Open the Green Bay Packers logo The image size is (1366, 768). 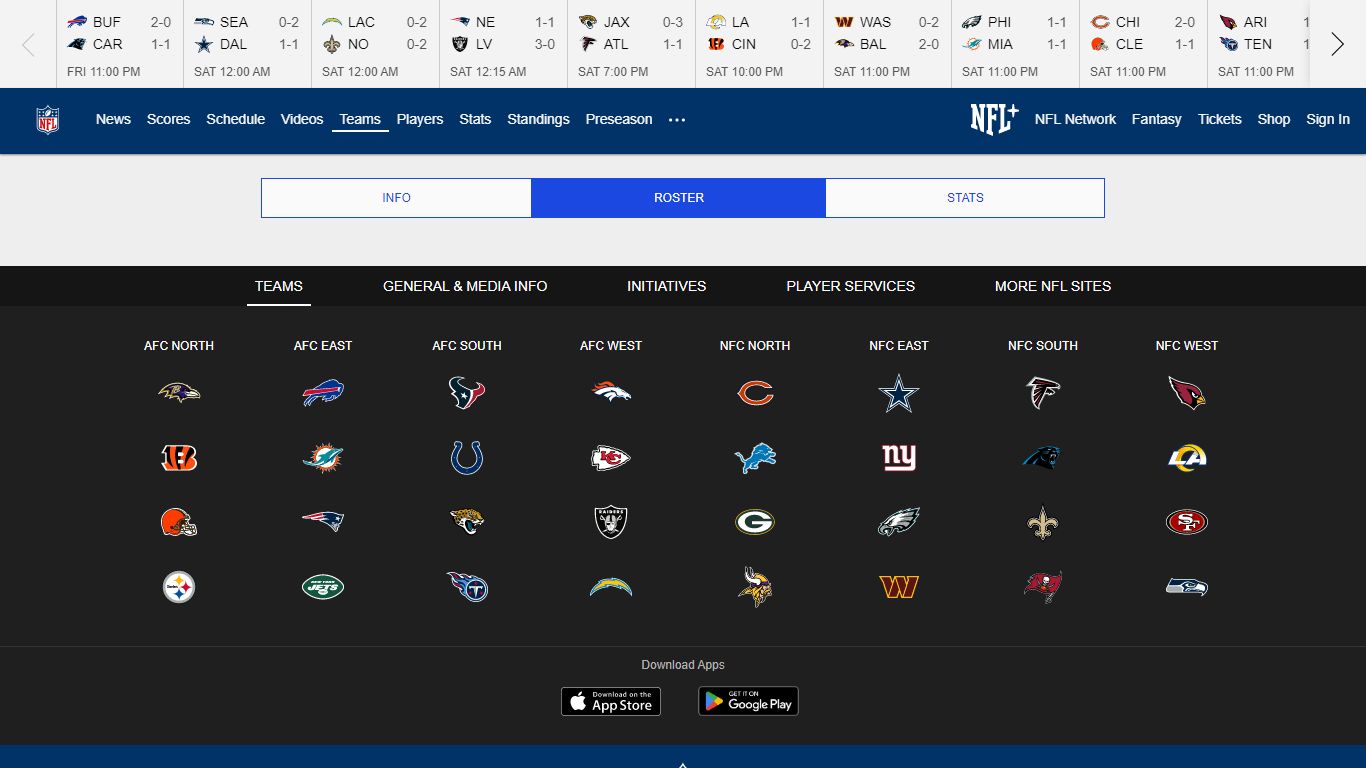755,522
